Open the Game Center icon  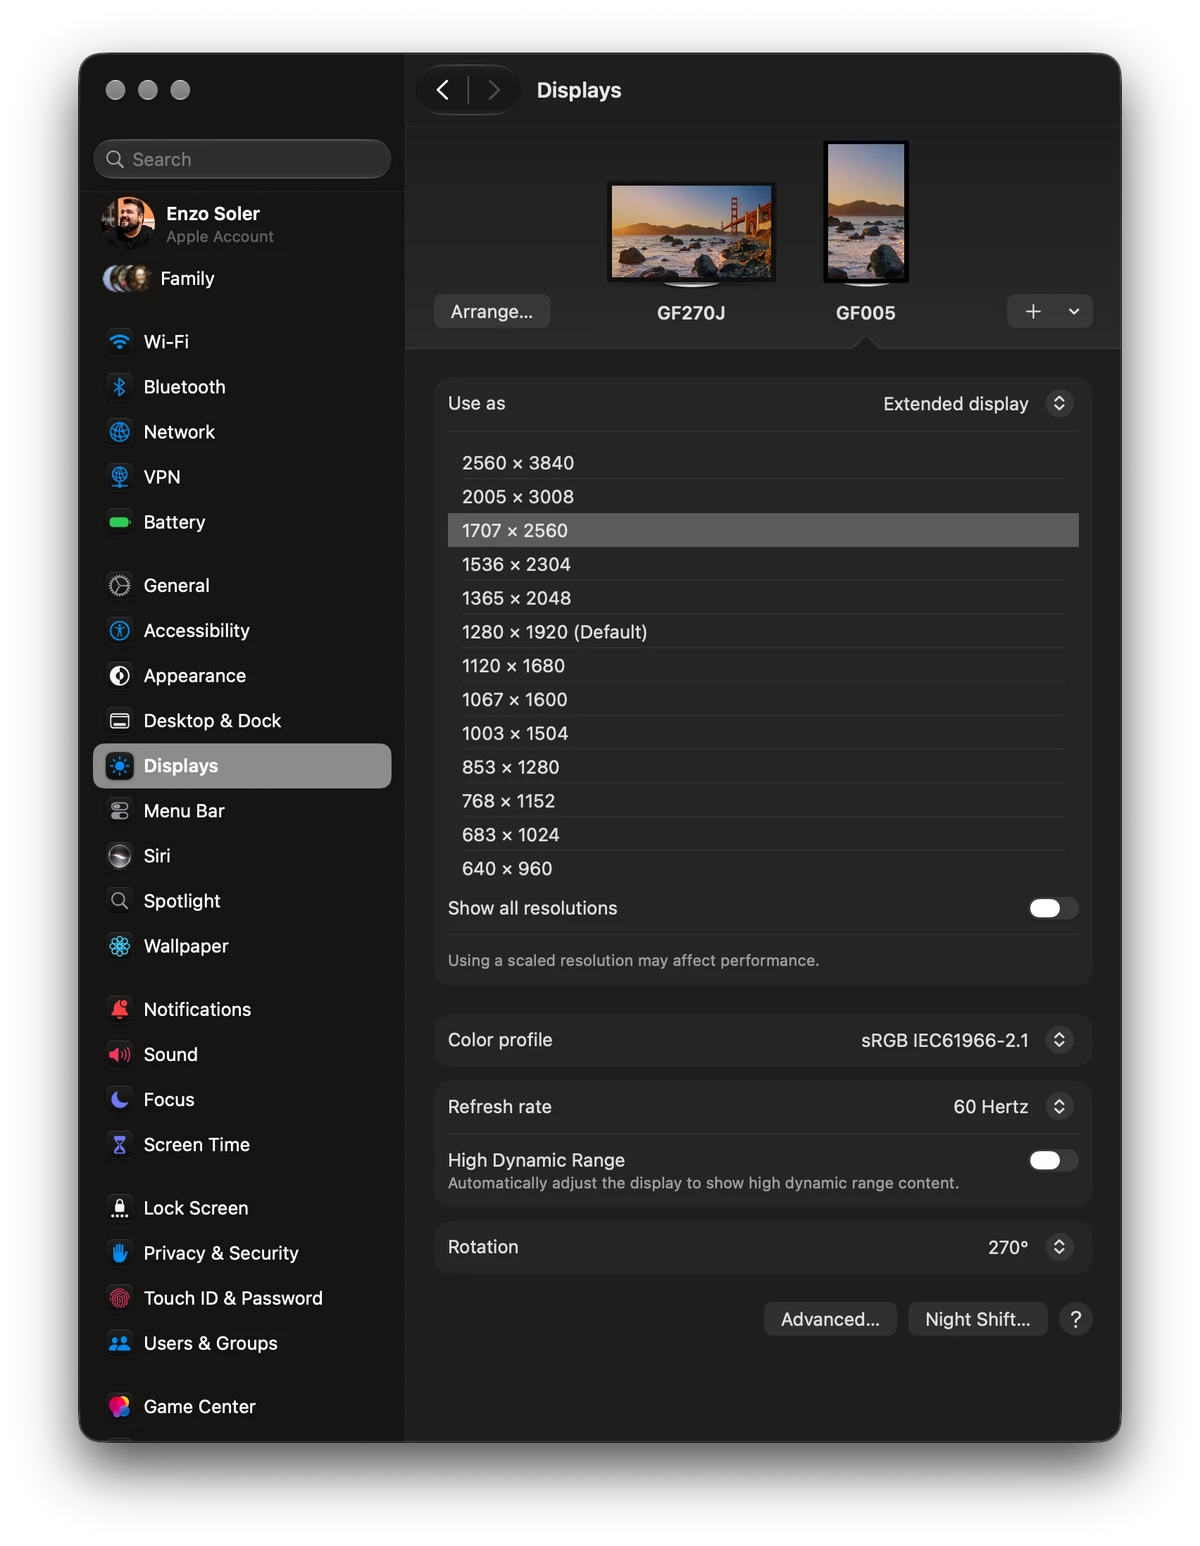click(120, 1407)
